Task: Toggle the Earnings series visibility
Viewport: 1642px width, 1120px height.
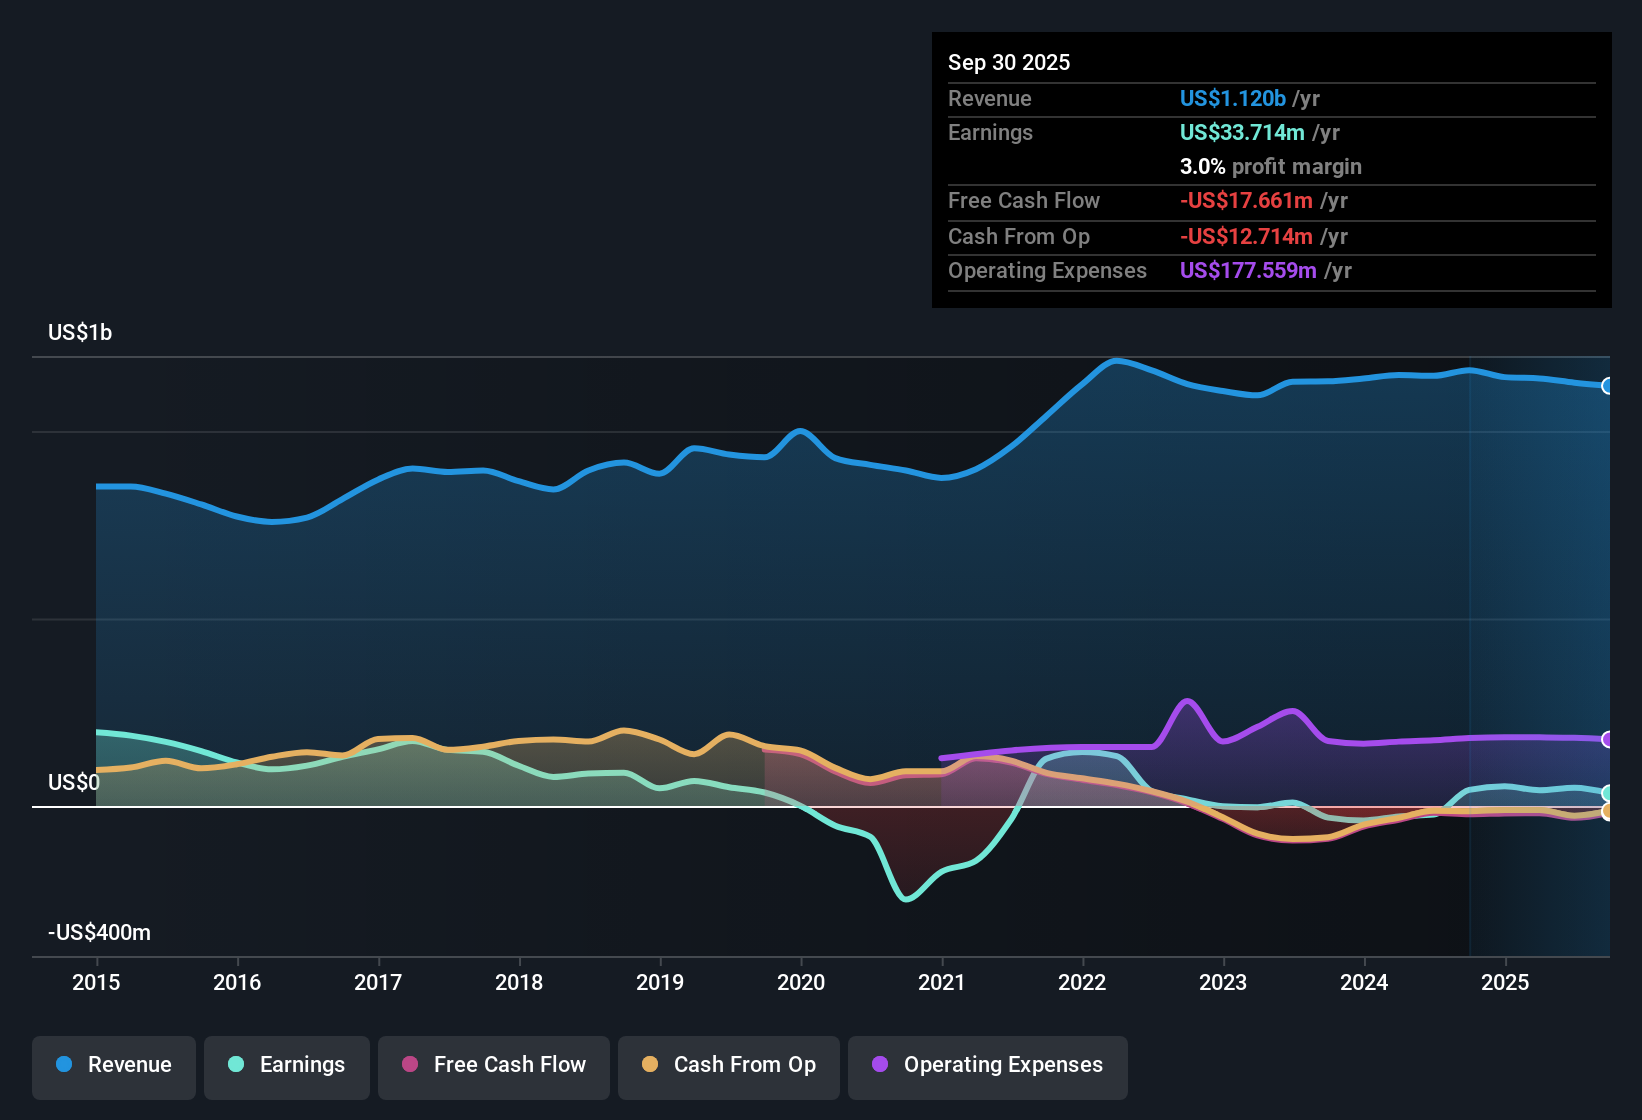Action: pos(287,1065)
